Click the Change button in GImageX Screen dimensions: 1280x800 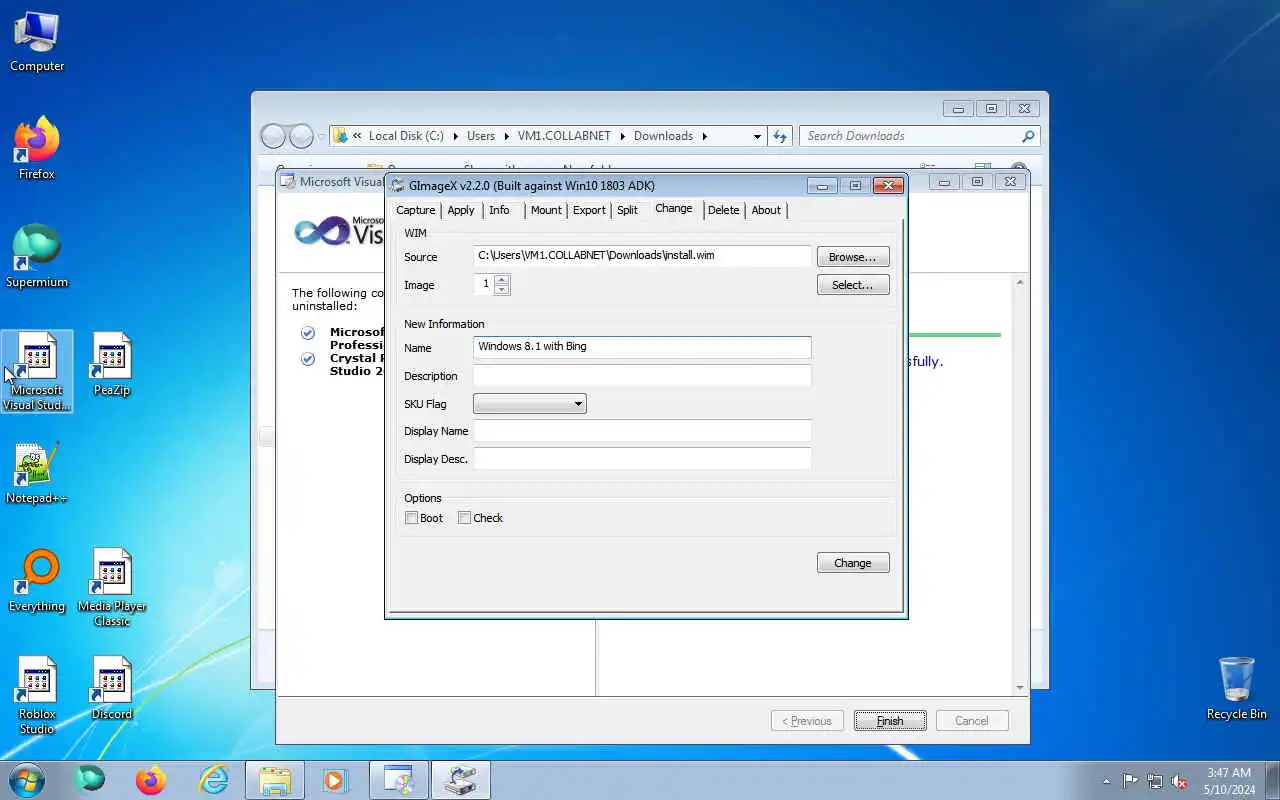click(x=853, y=563)
